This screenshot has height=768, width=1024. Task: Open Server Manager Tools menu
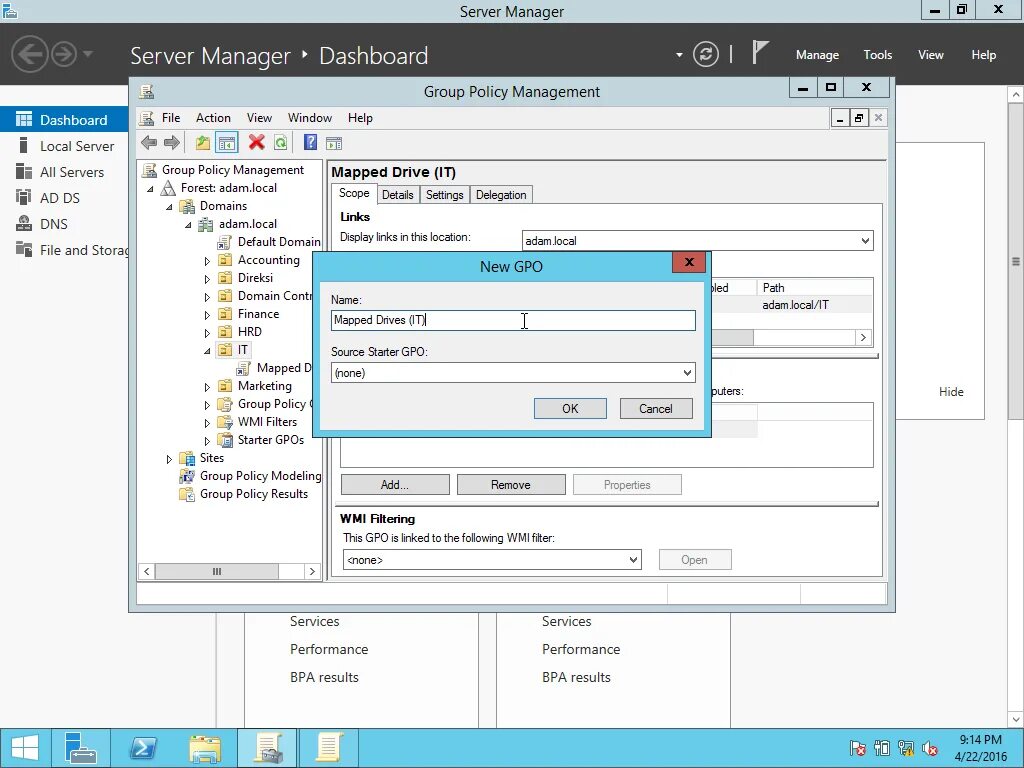[x=877, y=55]
